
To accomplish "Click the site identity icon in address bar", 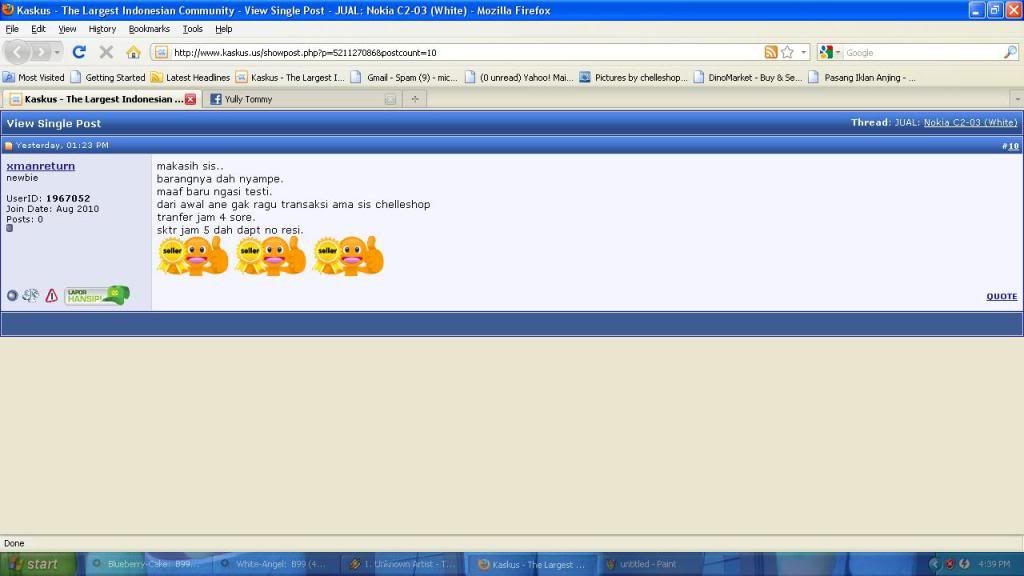I will point(161,52).
